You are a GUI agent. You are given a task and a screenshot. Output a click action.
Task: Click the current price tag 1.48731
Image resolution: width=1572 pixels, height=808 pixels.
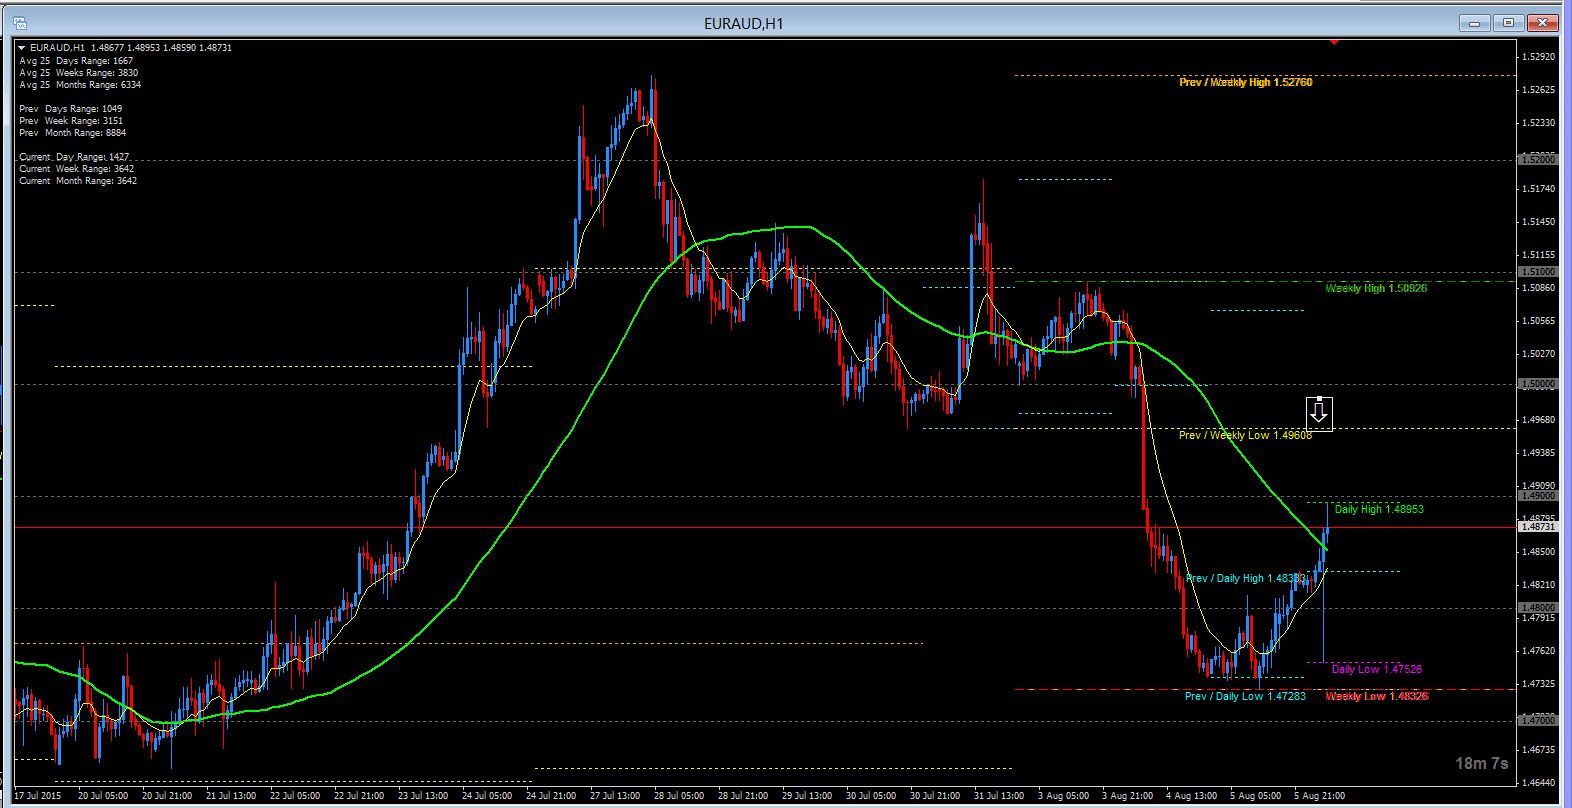pos(1537,527)
